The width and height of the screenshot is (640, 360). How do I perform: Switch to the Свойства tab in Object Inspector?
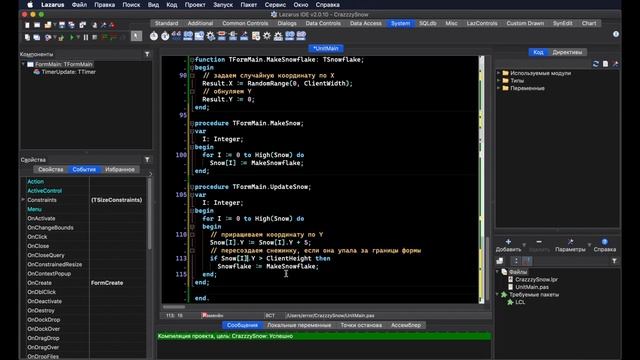pyautogui.click(x=51, y=169)
